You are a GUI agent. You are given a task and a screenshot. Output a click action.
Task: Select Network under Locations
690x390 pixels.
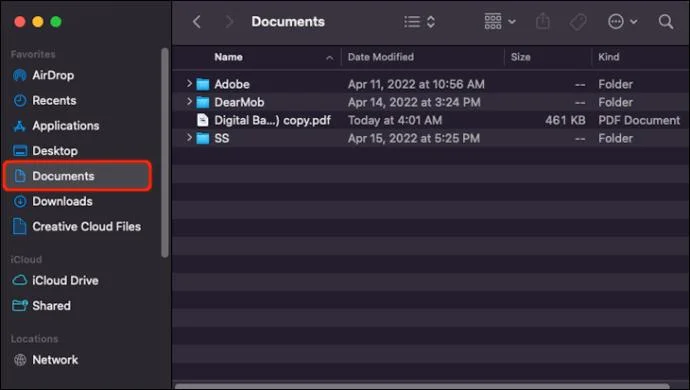click(x=45, y=360)
